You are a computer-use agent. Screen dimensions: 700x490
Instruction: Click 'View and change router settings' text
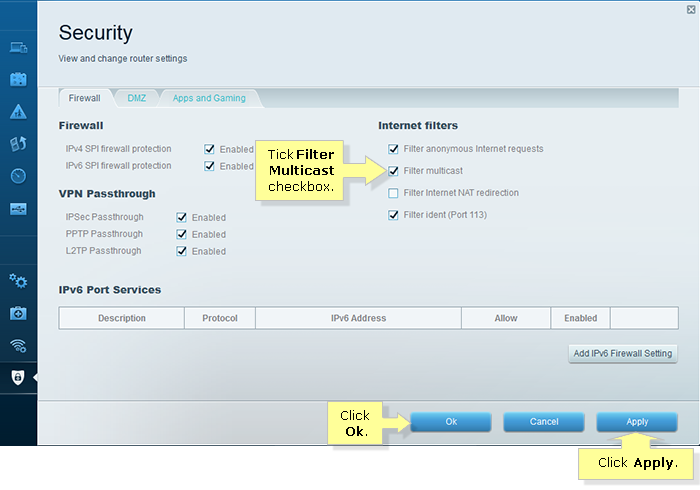(123, 58)
